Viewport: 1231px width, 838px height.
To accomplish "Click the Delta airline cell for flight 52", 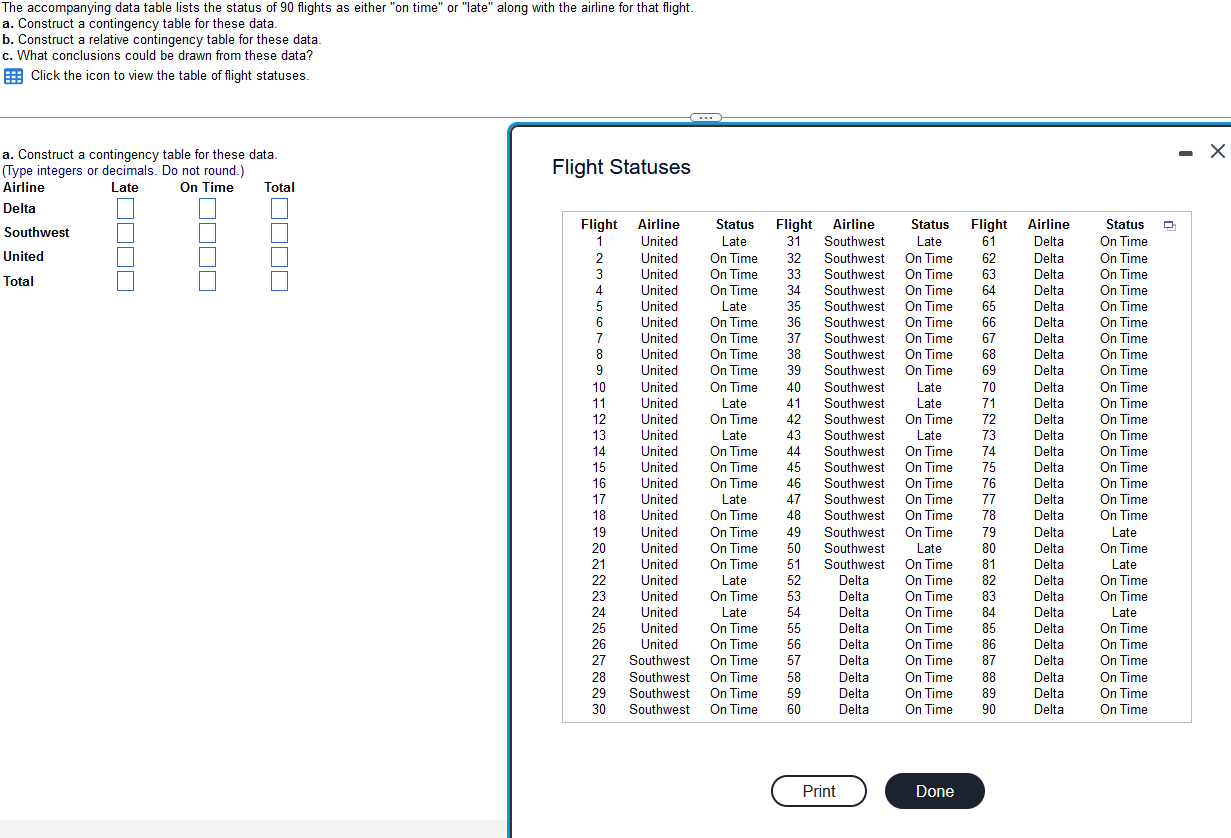I will point(854,580).
